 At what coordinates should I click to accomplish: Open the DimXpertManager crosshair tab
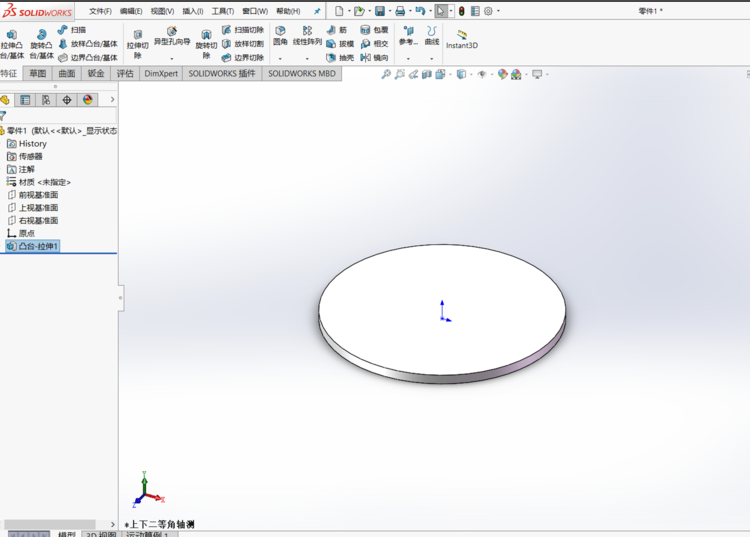tap(67, 100)
